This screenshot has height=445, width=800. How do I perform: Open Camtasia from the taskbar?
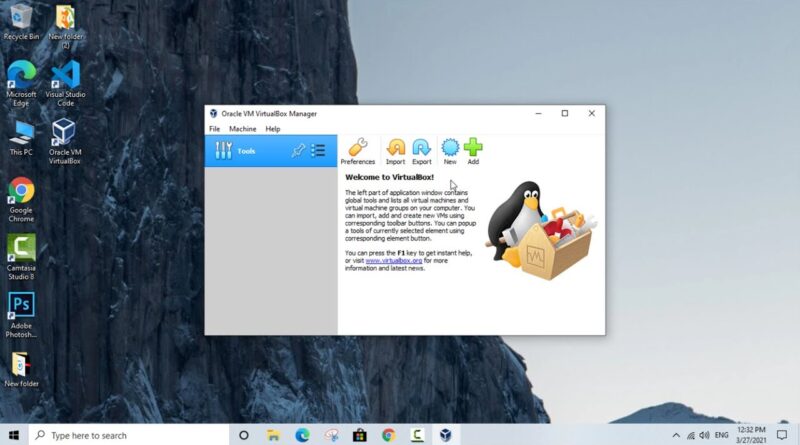coord(417,435)
